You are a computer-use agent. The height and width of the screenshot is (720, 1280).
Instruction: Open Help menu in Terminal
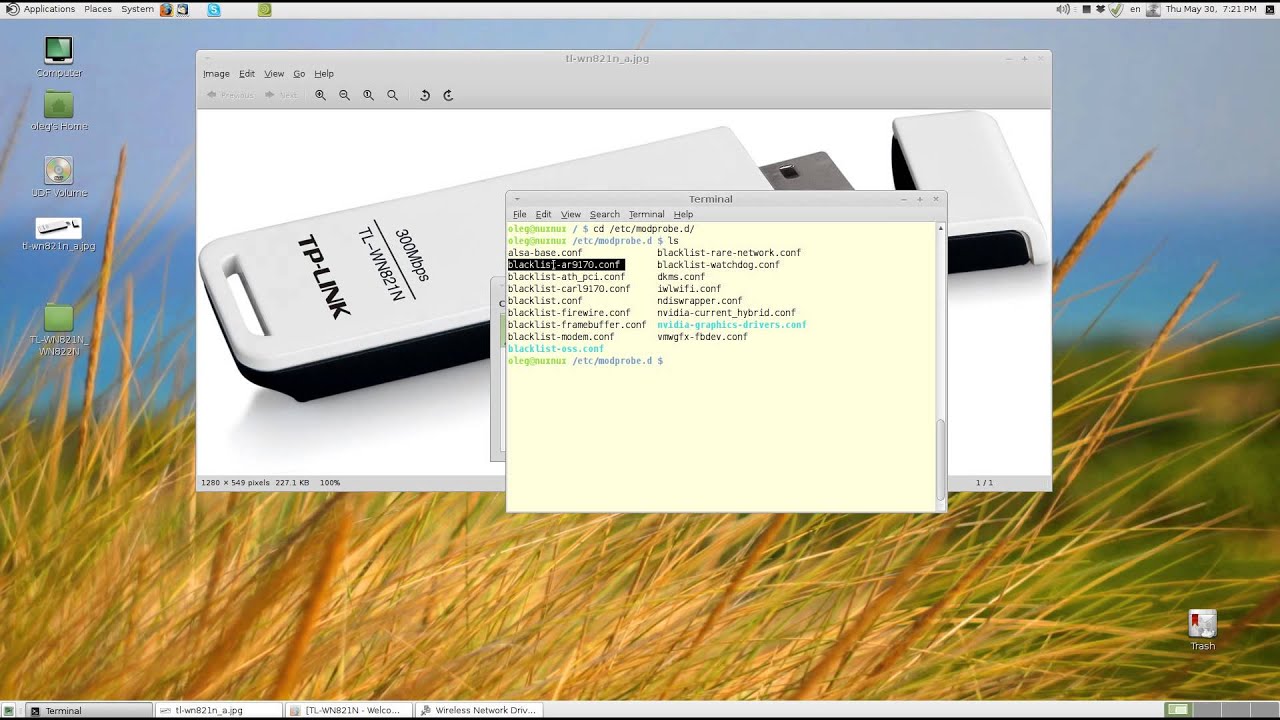683,214
